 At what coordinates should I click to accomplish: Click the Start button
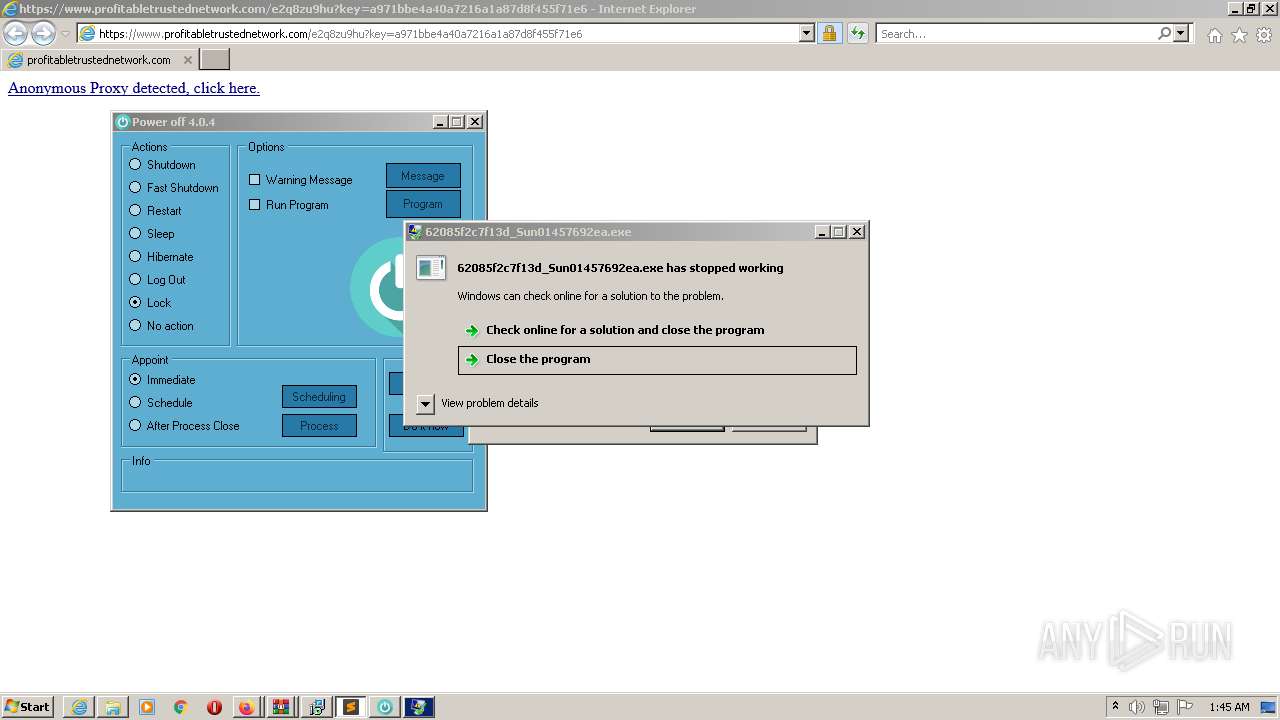tap(28, 707)
